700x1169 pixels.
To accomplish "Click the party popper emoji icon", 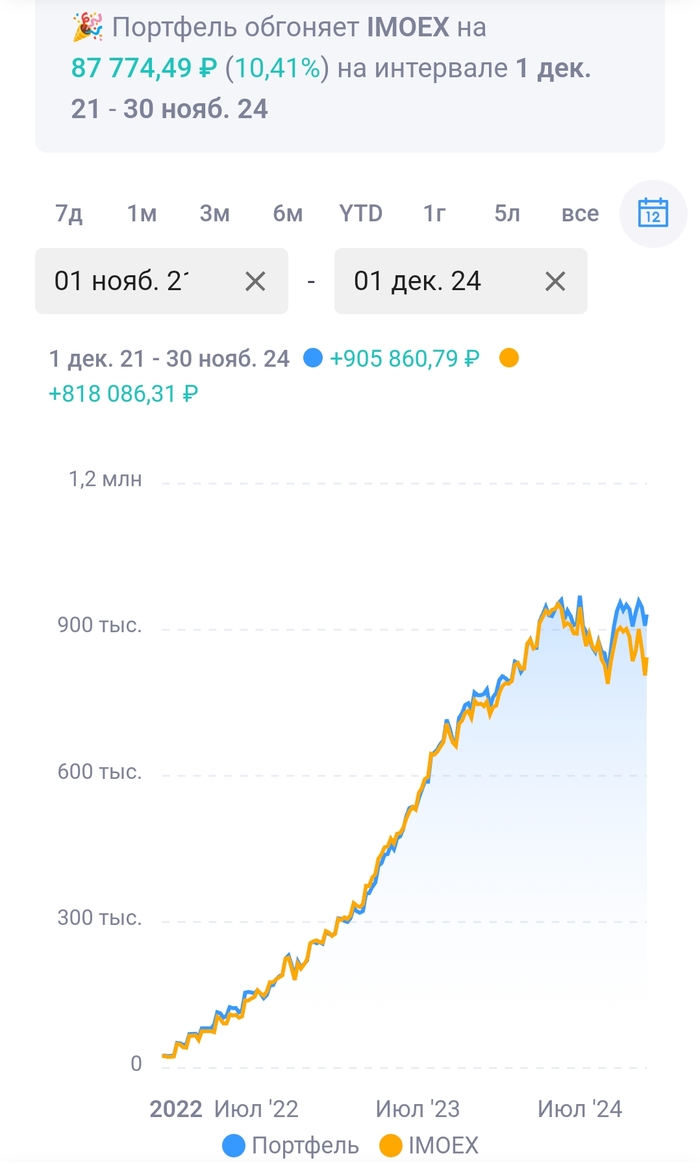I will click(x=87, y=28).
